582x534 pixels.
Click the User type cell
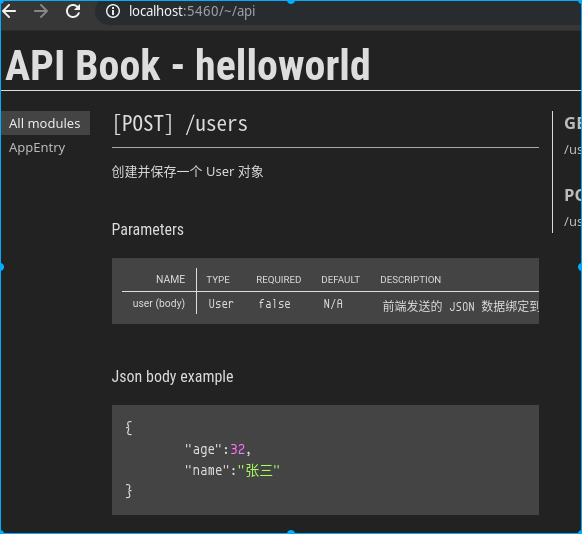221,304
